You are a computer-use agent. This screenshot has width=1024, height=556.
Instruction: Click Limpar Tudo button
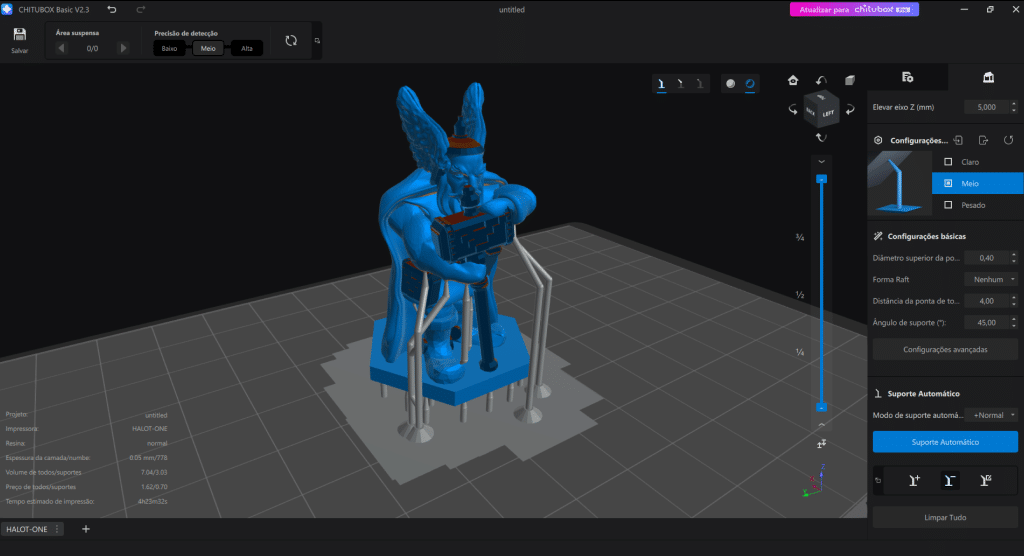point(945,517)
